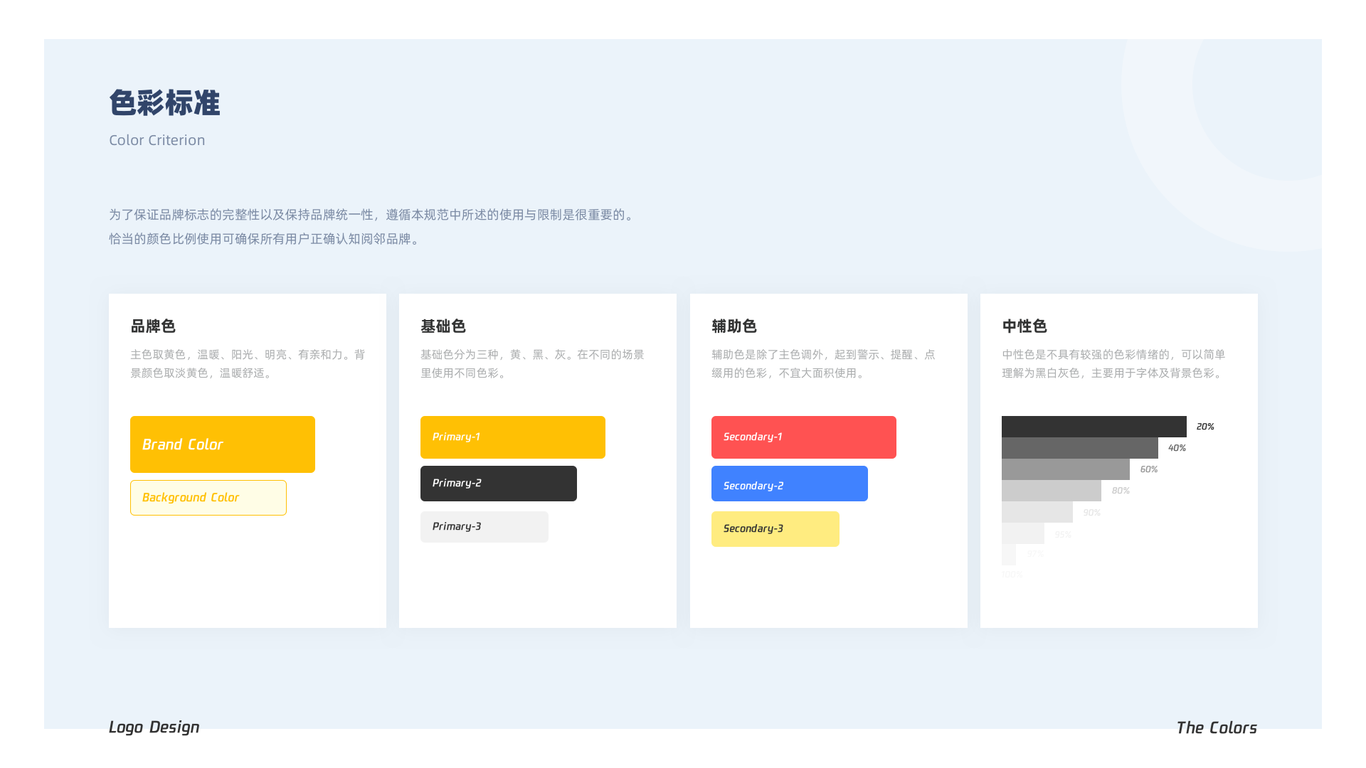
Task: Click the description starting '中性色是不具有较强'
Action: coord(1114,364)
